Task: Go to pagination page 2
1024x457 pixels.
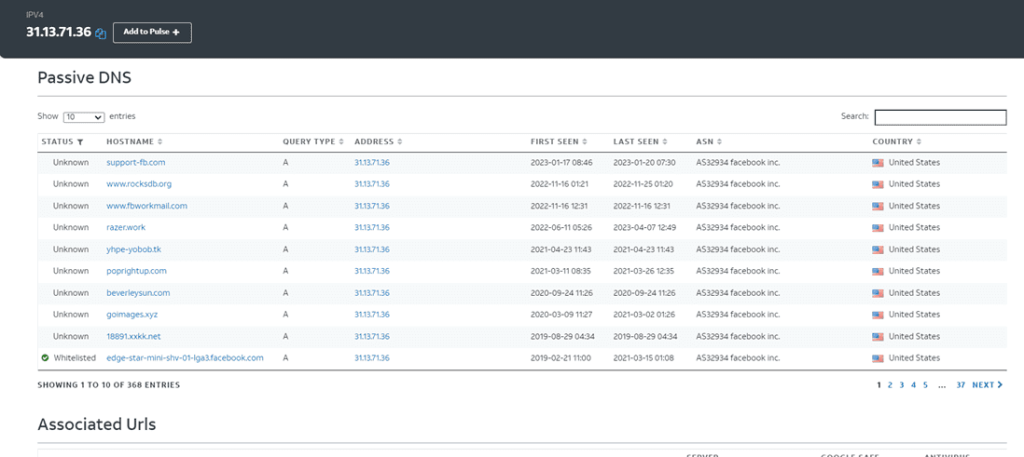Action: point(889,385)
